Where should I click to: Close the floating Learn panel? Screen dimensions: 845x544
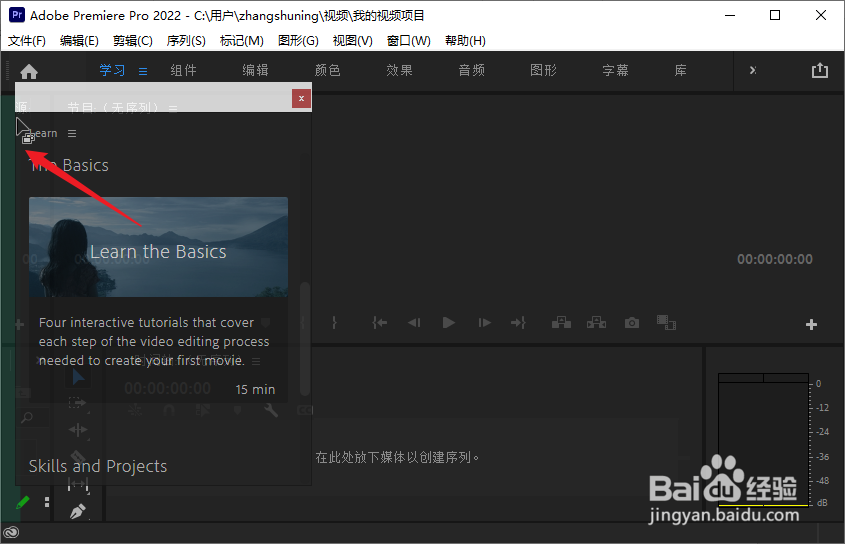[x=301, y=98]
